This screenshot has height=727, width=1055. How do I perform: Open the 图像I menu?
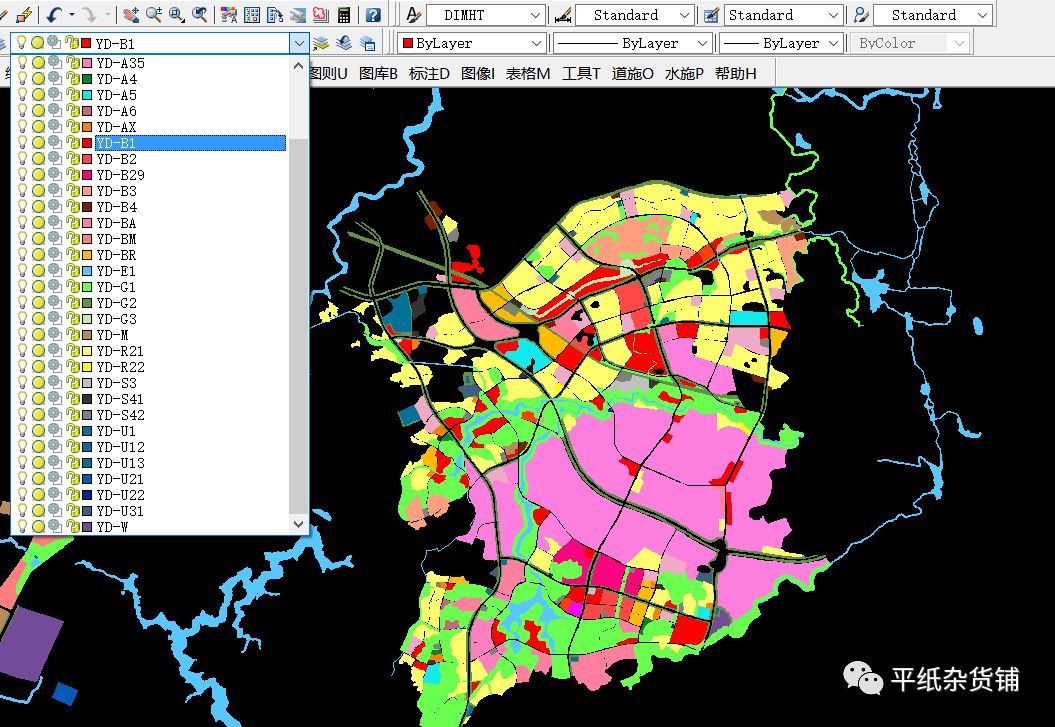(478, 73)
